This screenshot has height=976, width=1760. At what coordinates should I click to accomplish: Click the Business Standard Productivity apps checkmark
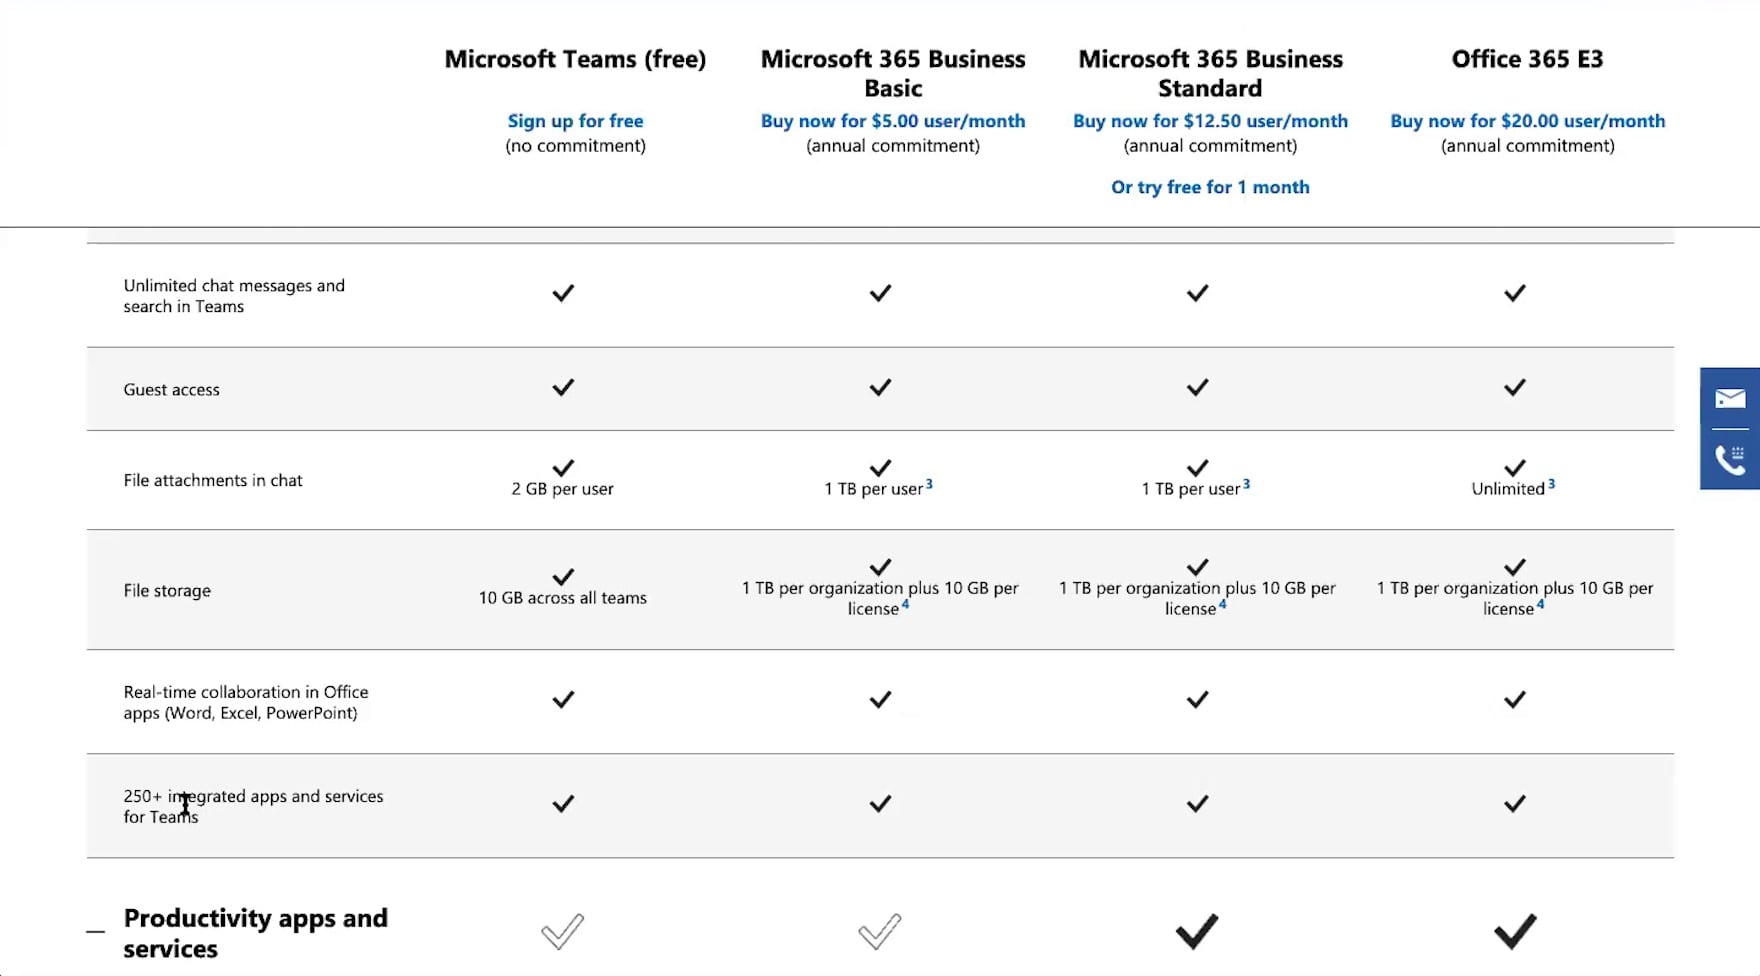[x=1197, y=931]
